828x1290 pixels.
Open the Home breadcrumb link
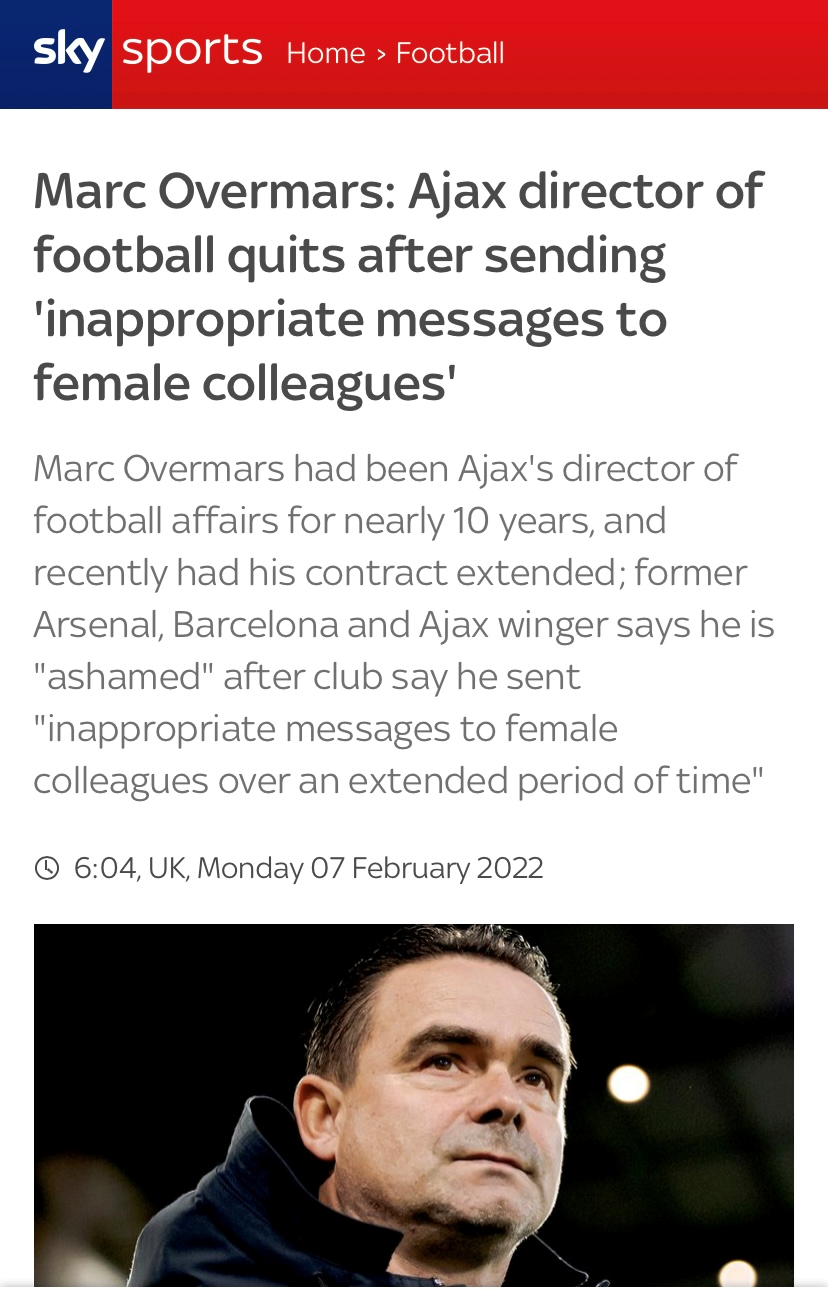326,53
